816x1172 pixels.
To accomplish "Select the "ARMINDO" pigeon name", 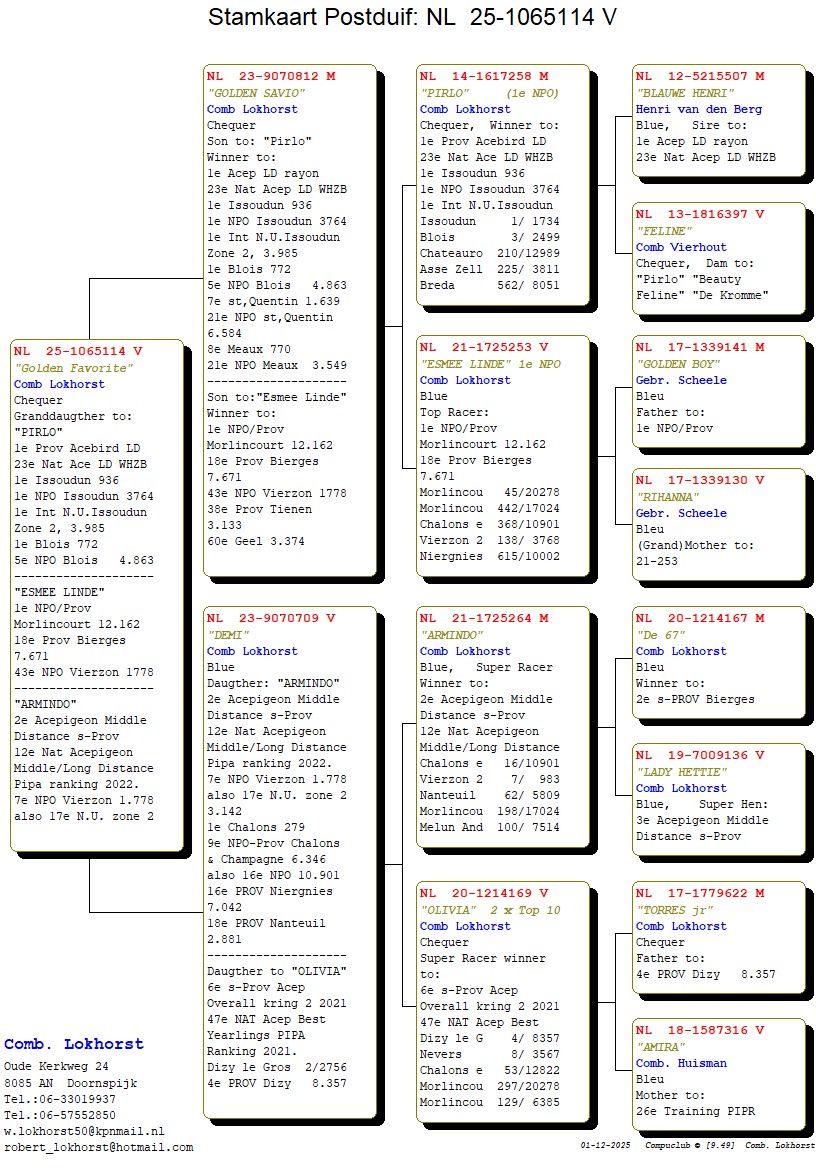I will click(x=451, y=635).
